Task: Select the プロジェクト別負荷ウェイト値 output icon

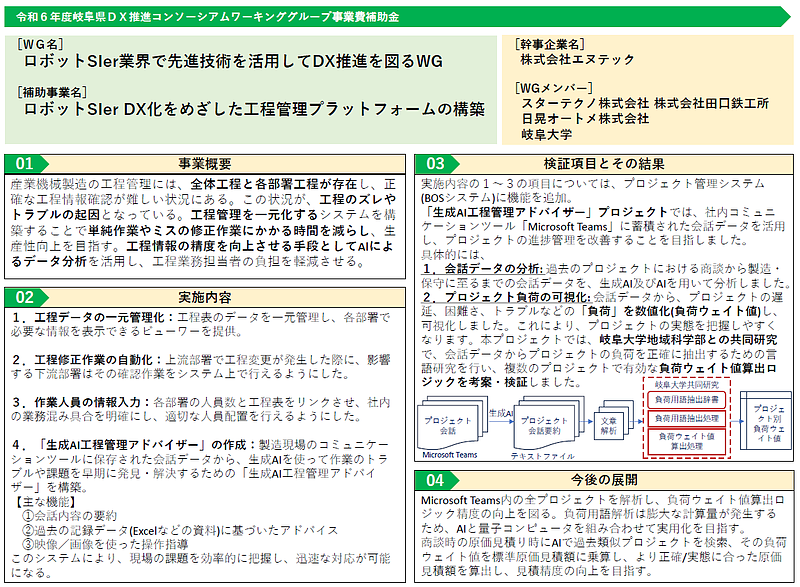Action: [x=768, y=423]
